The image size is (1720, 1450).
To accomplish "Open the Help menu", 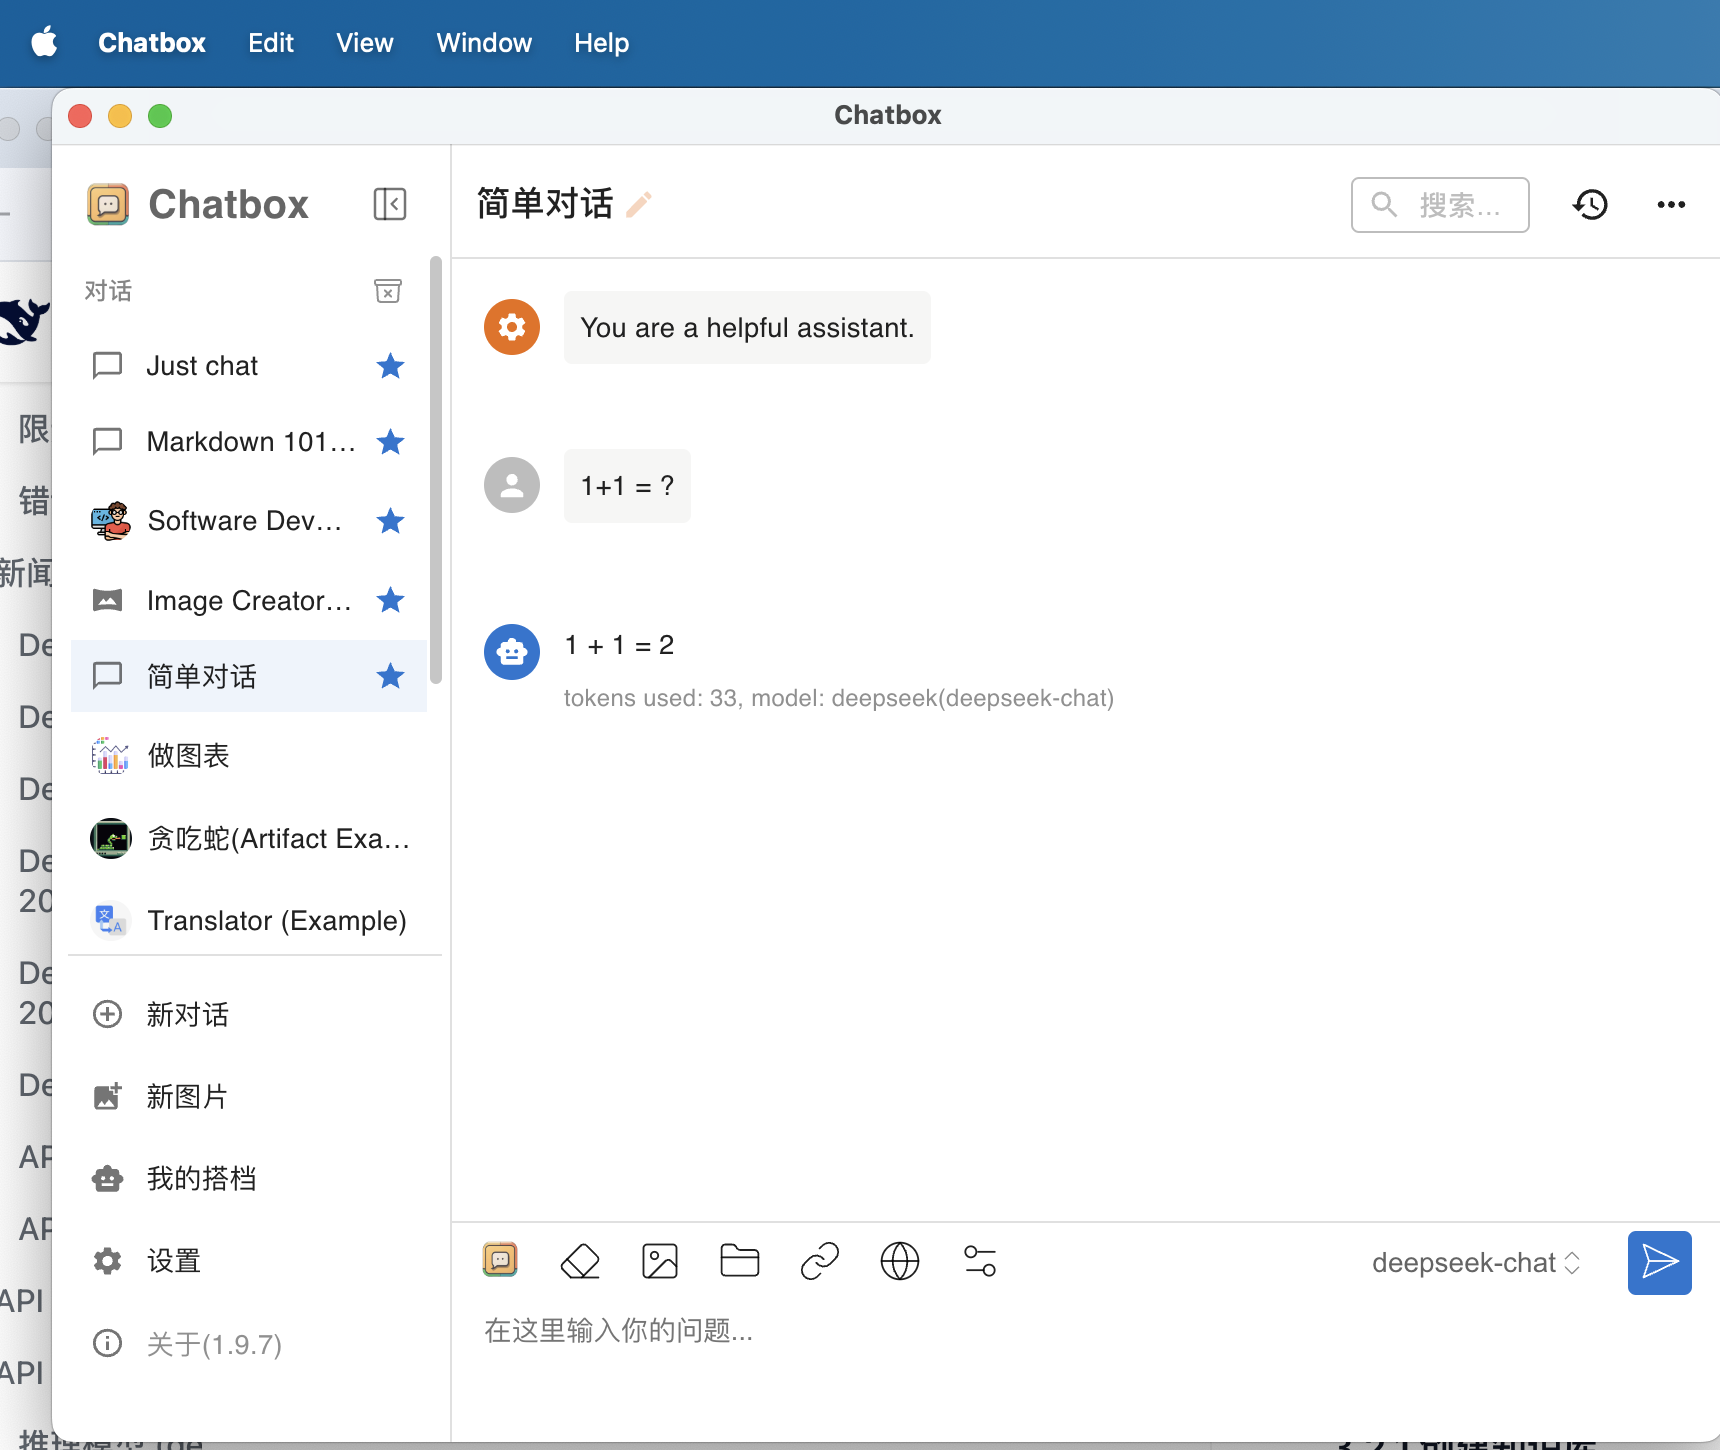I will pos(601,43).
